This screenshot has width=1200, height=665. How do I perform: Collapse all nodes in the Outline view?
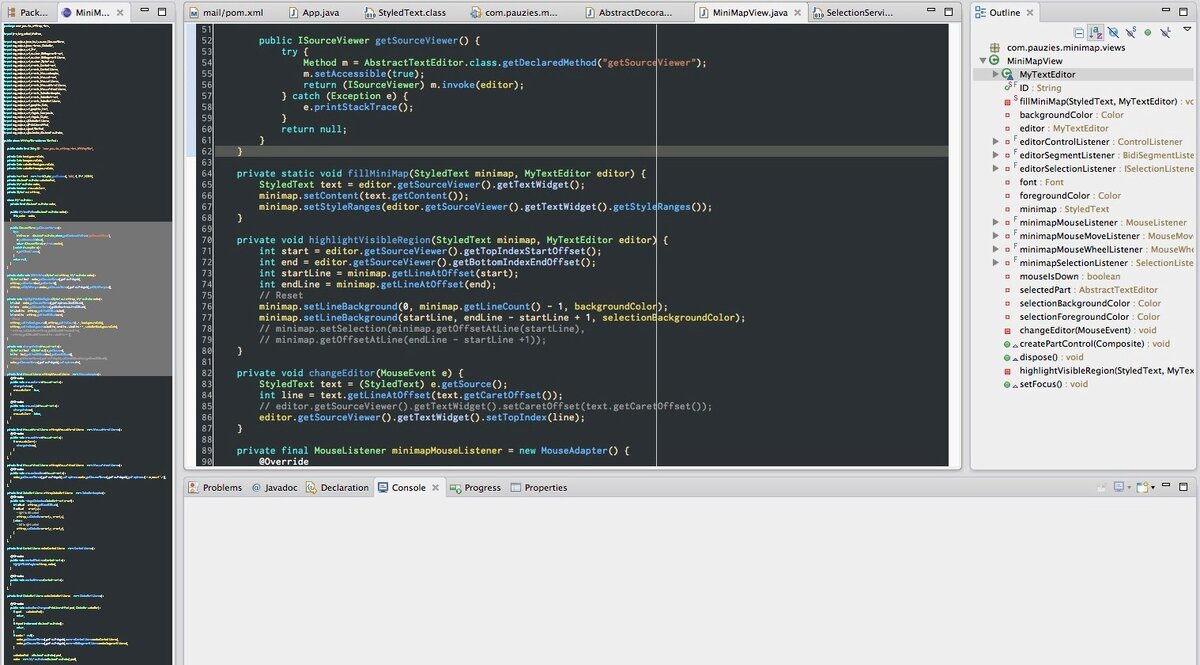1079,33
